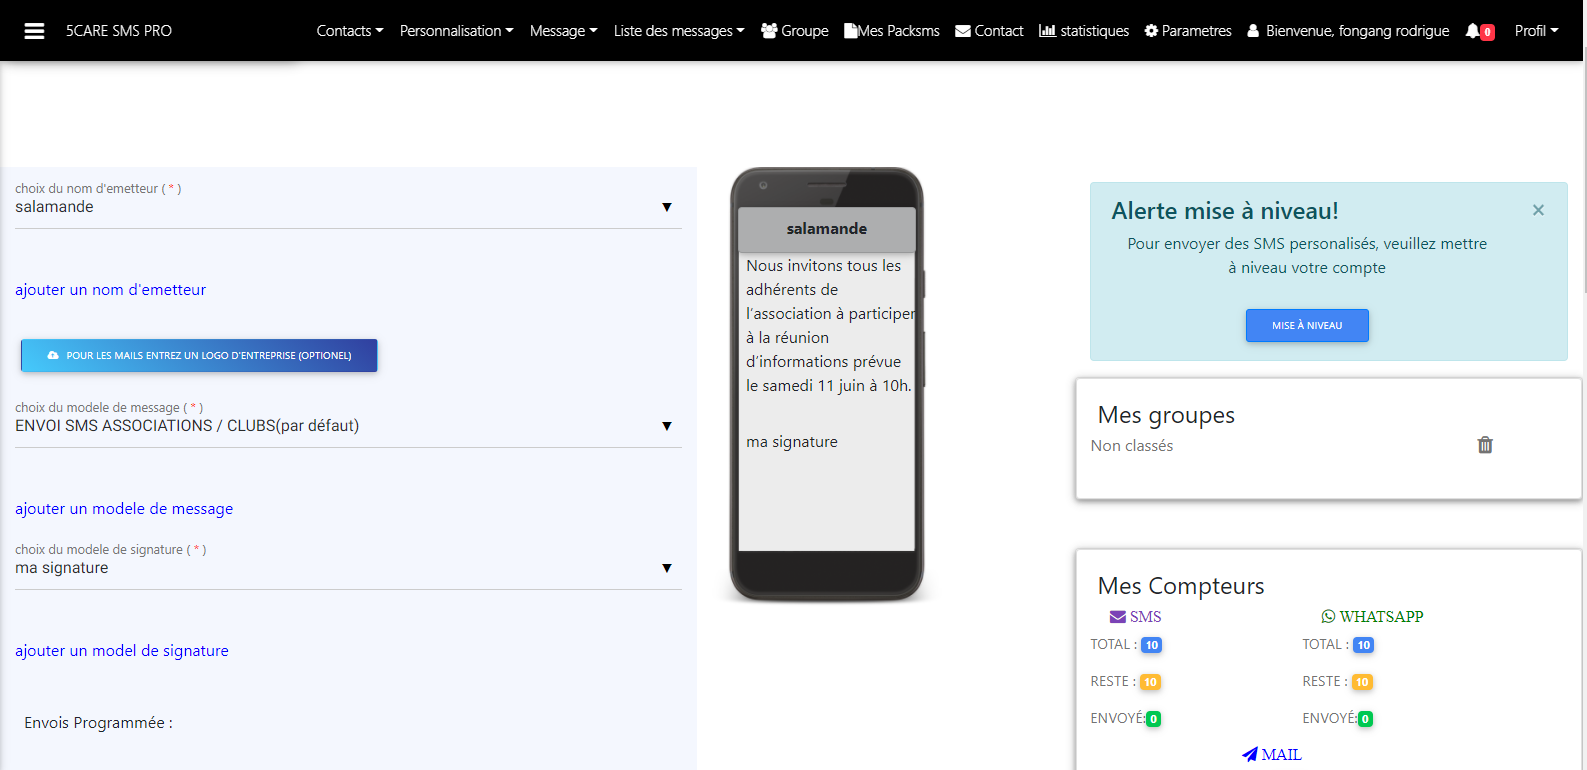Open the hamburger menu icon
The image size is (1587, 770).
(34, 31)
